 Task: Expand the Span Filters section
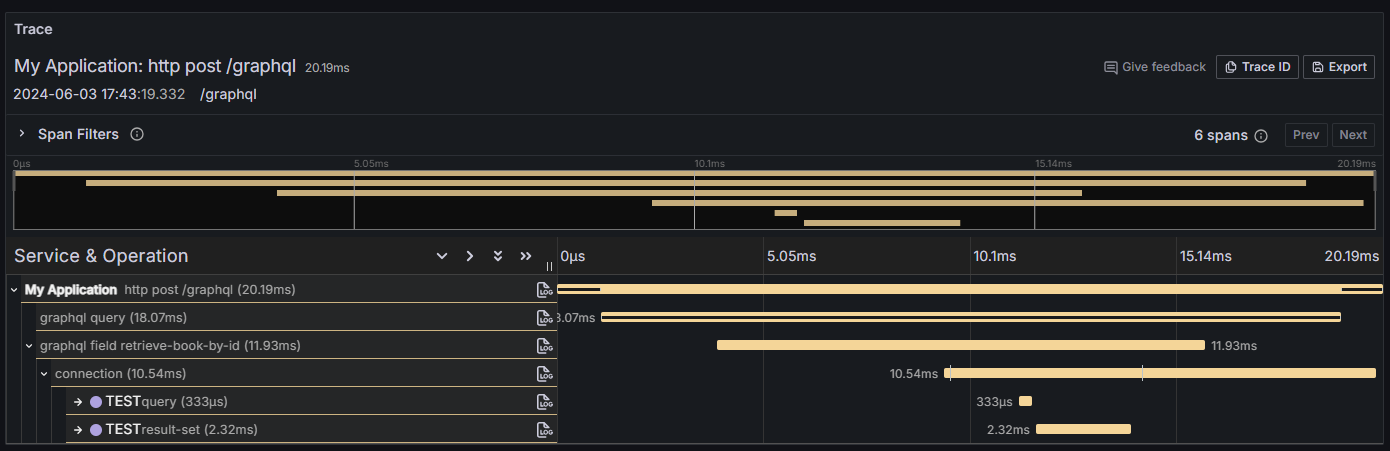click(x=21, y=134)
